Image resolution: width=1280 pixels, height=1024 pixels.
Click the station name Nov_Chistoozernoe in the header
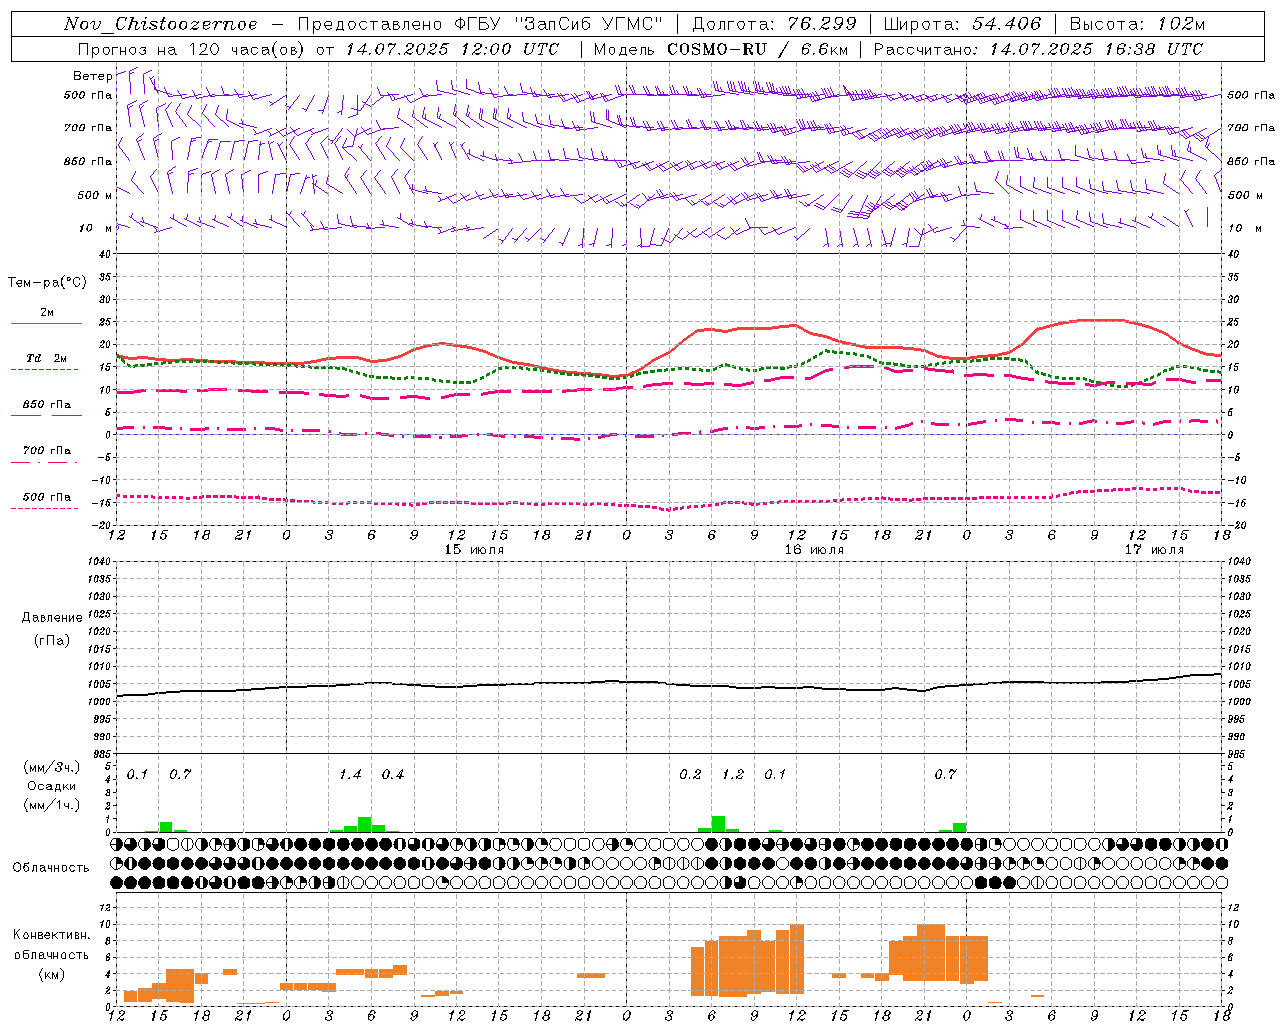(160, 24)
